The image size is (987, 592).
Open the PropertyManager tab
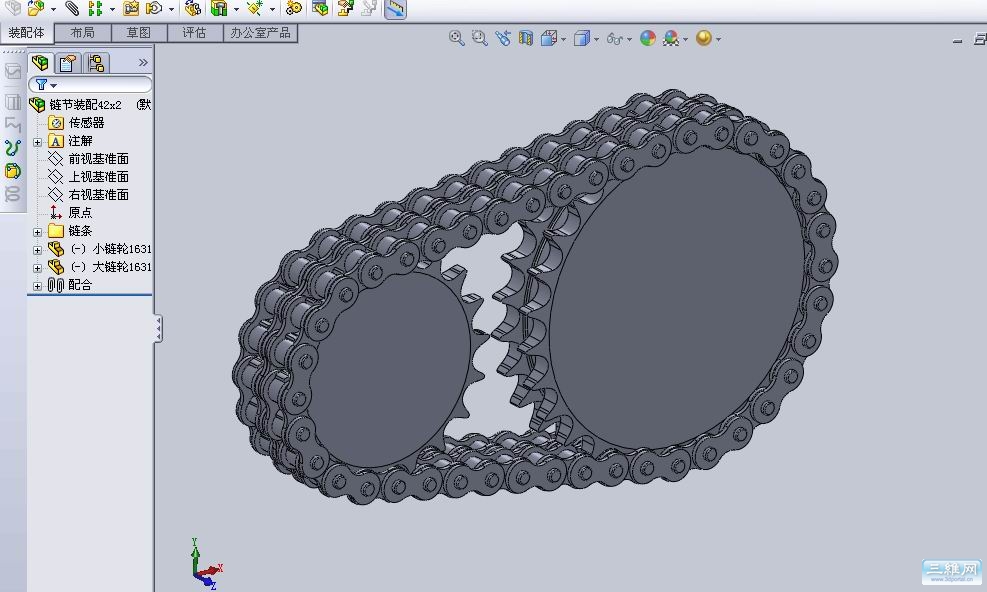click(x=68, y=62)
